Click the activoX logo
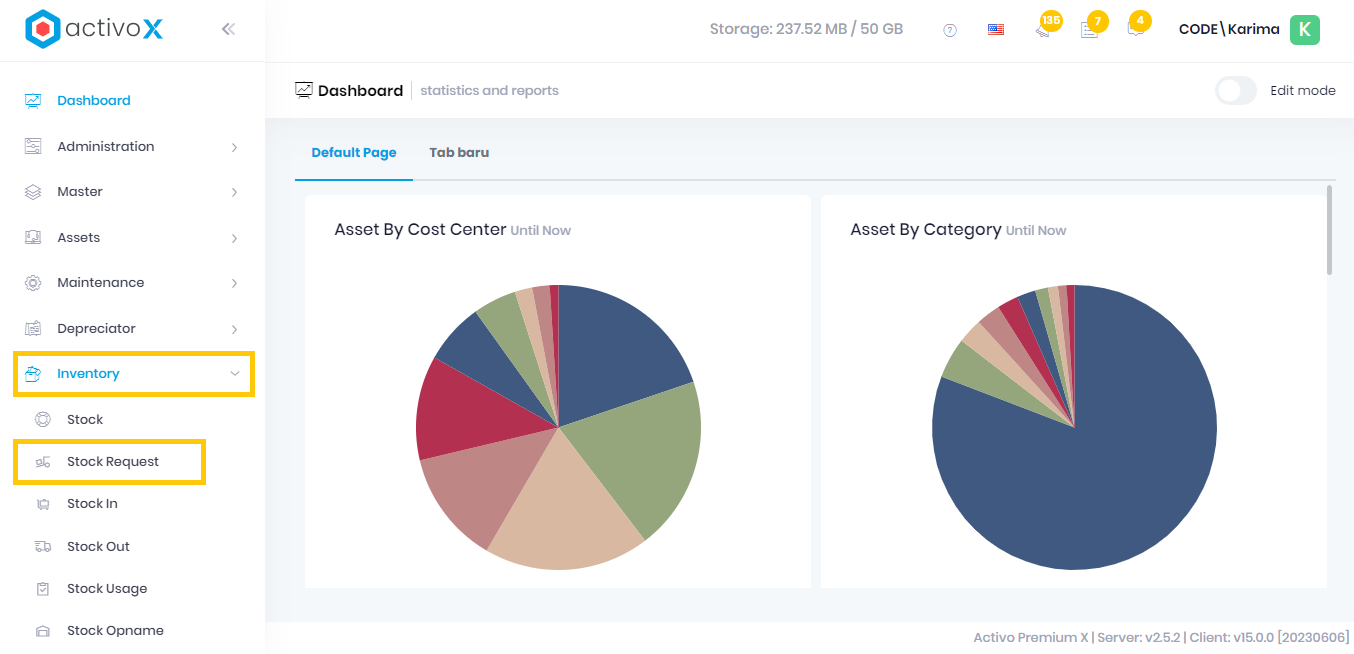 coord(94,29)
